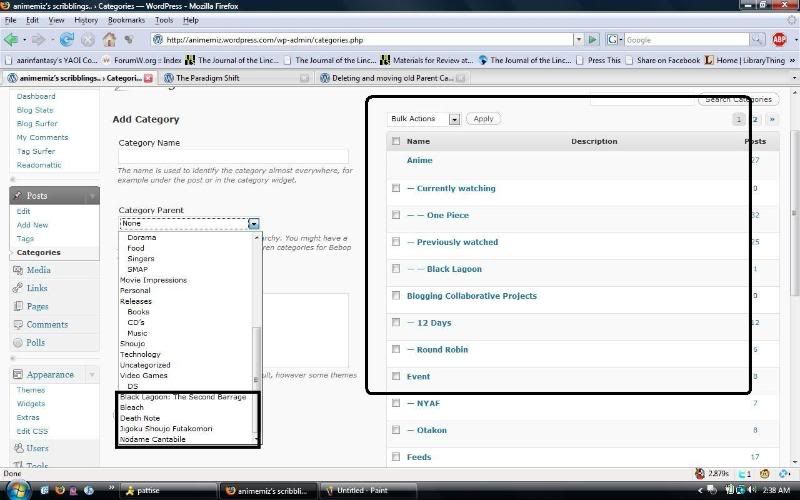
Task: Click the Google search engine icon
Action: click(x=613, y=40)
